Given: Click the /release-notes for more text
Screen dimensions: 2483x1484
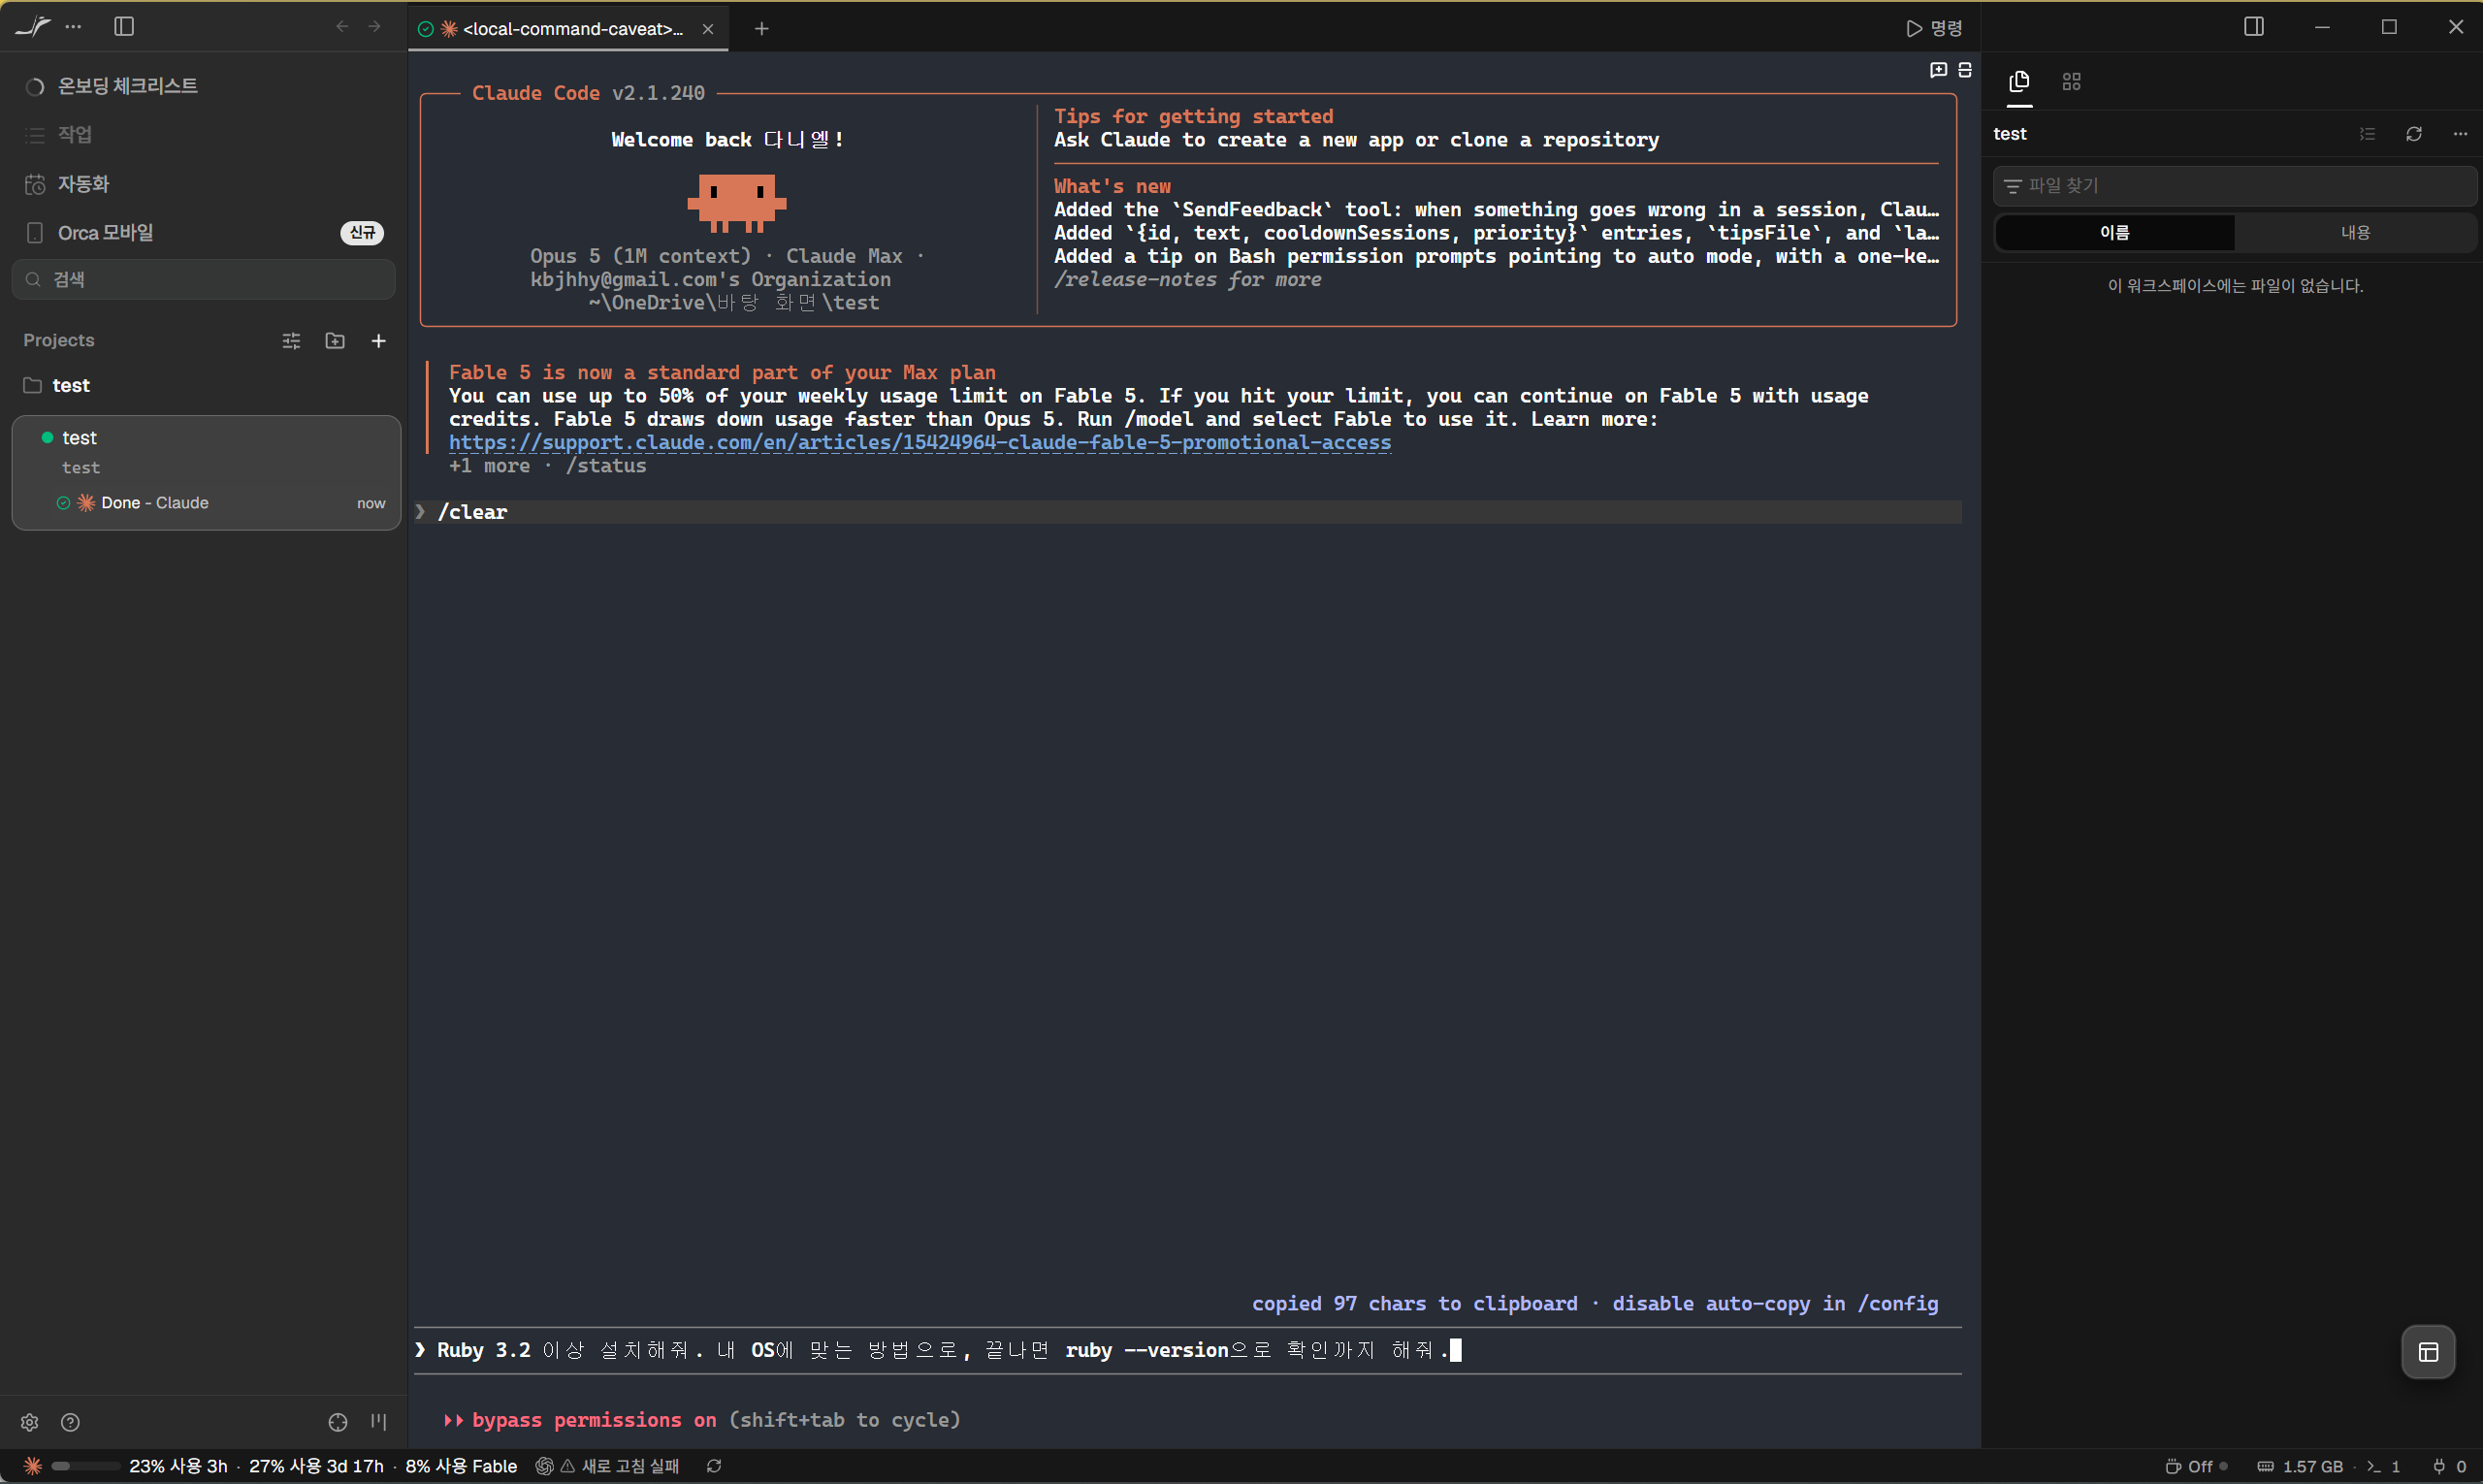Looking at the screenshot, I should (1188, 280).
